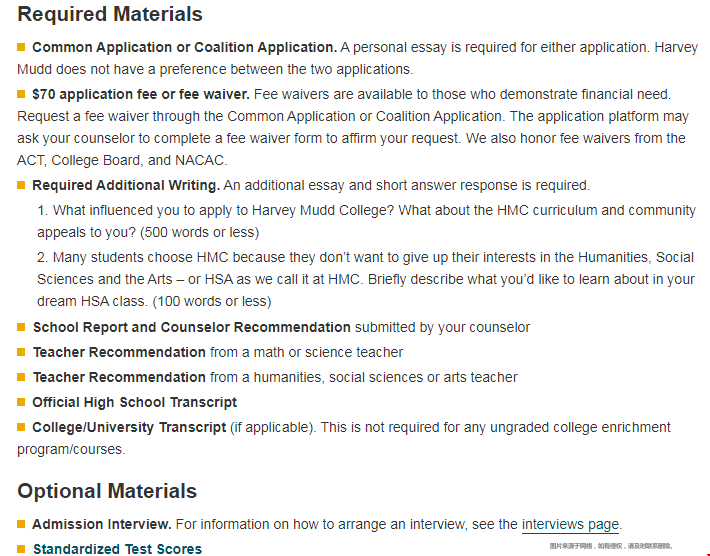
Task: Click the bold Official High School Transcript text
Action: [135, 402]
